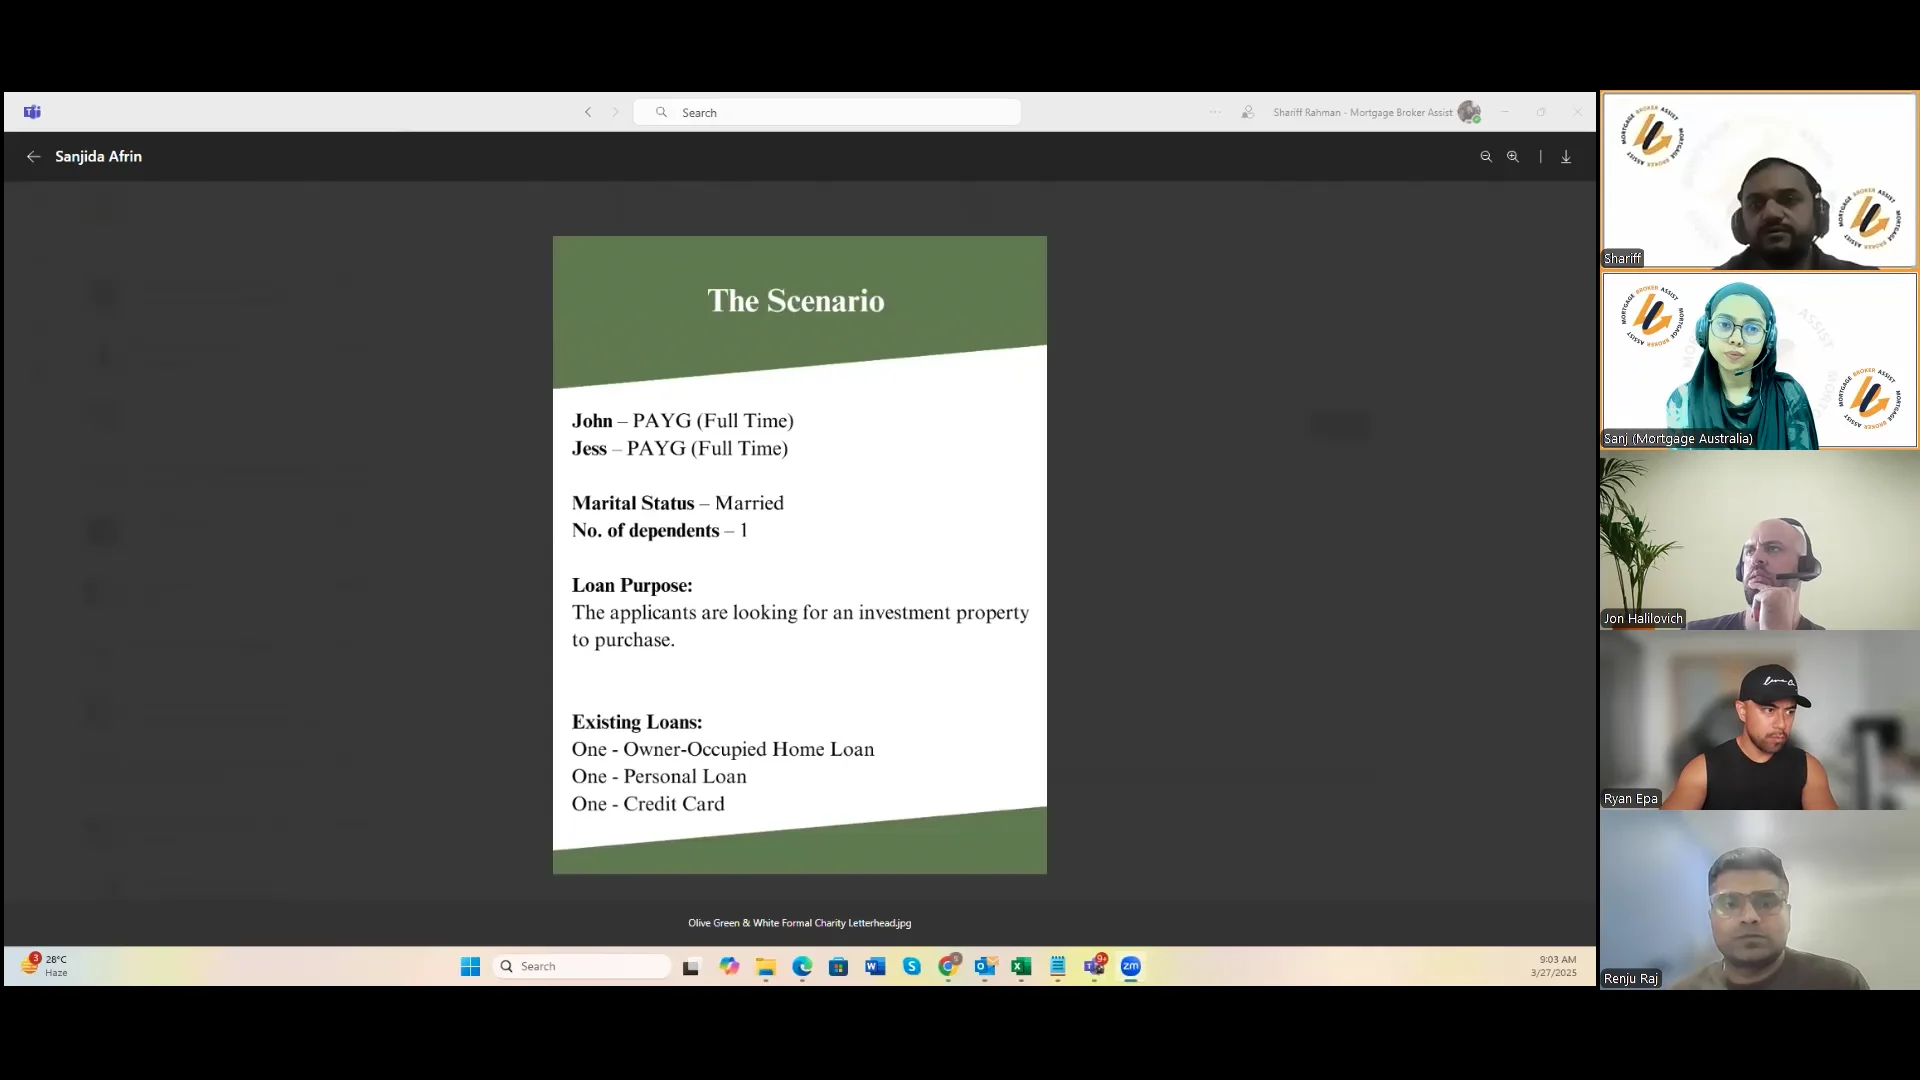Viewport: 1920px width, 1080px height.
Task: Open Microsoft Word from the taskbar
Action: pos(876,966)
